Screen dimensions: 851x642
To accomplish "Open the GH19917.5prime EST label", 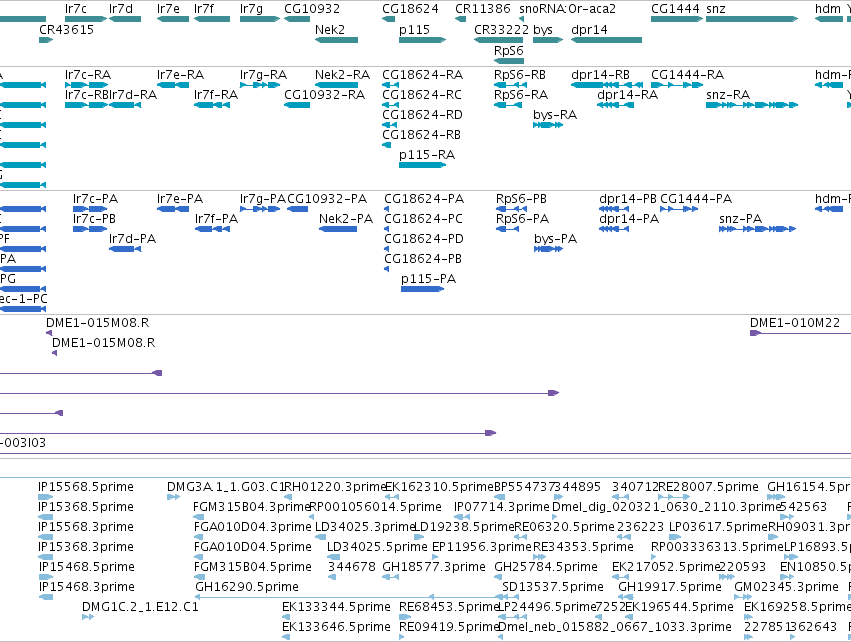I will 670,587.
